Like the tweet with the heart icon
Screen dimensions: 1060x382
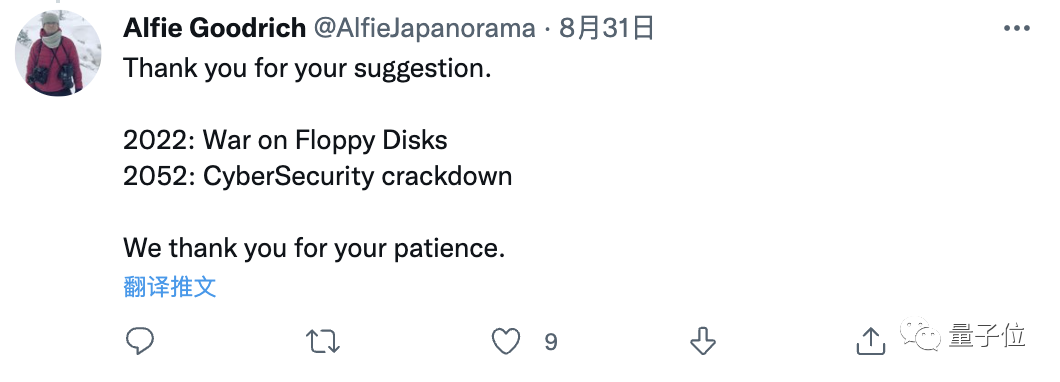click(x=506, y=341)
